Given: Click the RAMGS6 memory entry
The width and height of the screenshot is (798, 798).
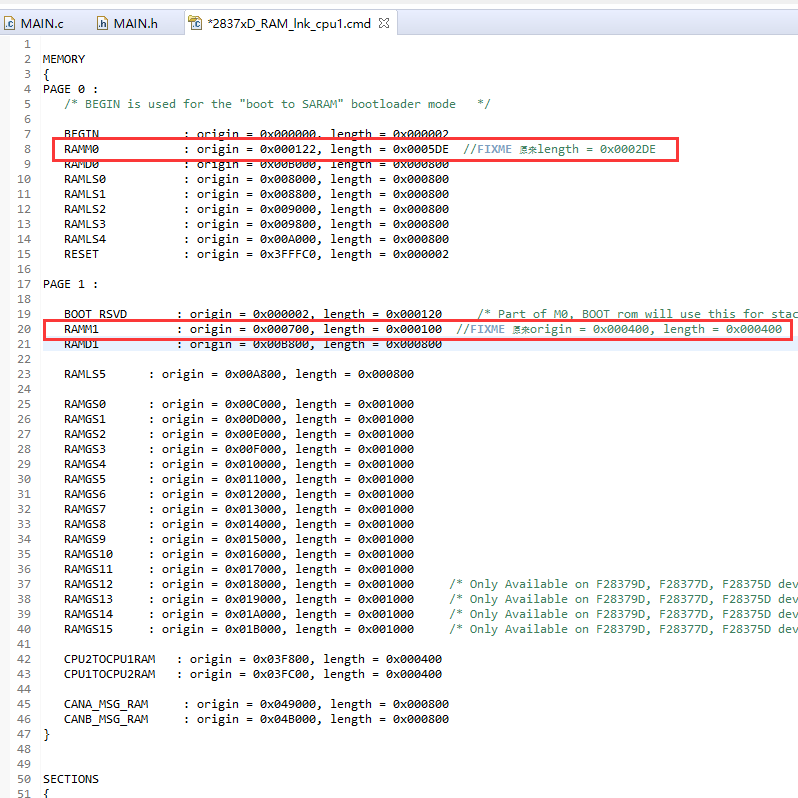Looking at the screenshot, I should tap(85, 494).
